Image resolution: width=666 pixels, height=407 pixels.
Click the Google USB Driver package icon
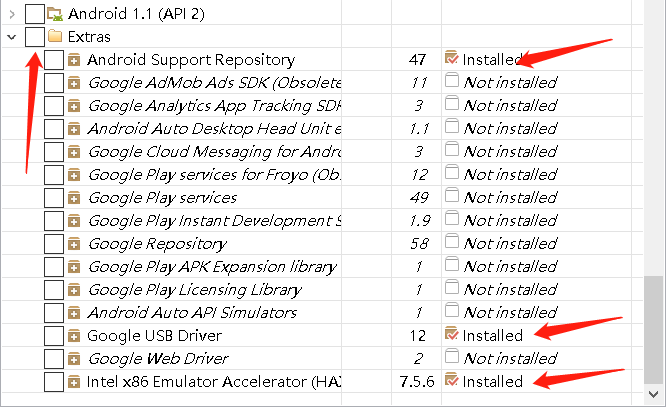click(x=74, y=336)
